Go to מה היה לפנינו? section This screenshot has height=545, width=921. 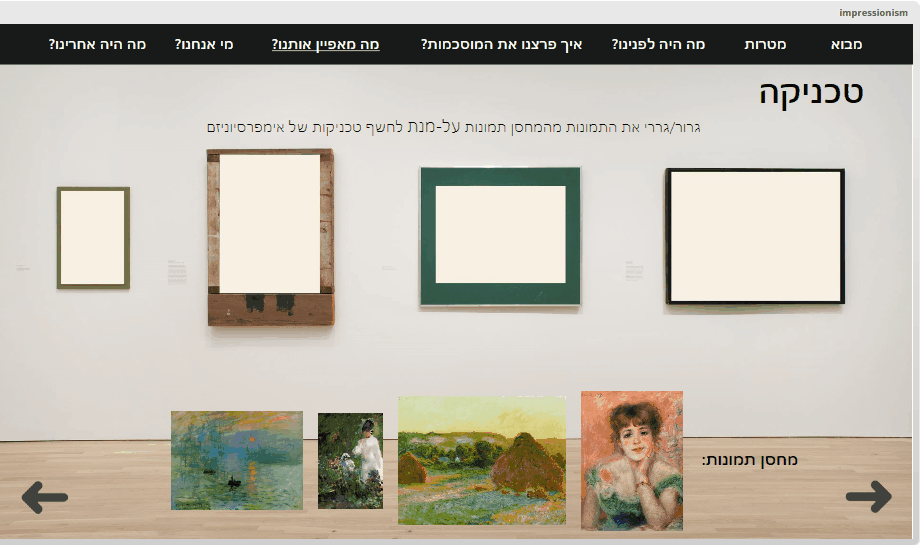click(x=658, y=44)
